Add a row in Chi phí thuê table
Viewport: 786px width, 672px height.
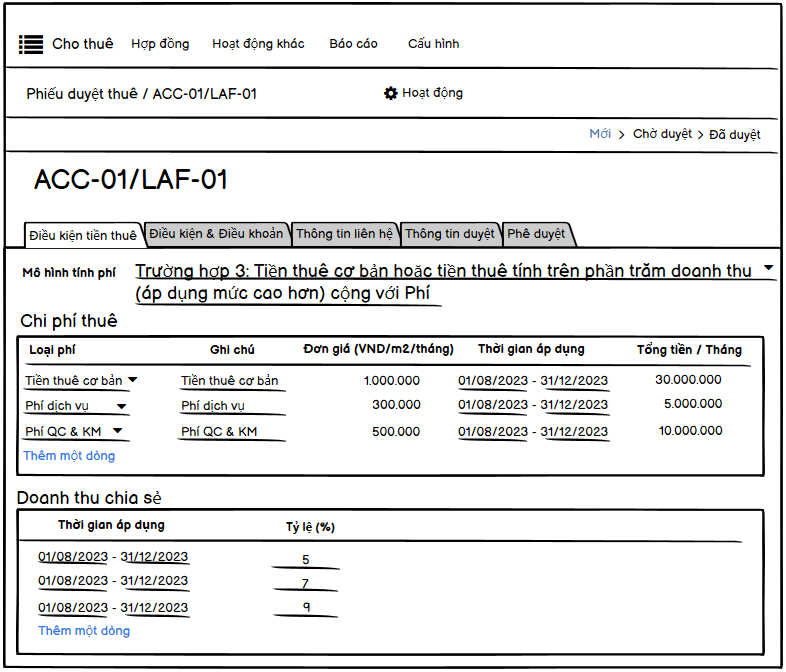pos(69,456)
